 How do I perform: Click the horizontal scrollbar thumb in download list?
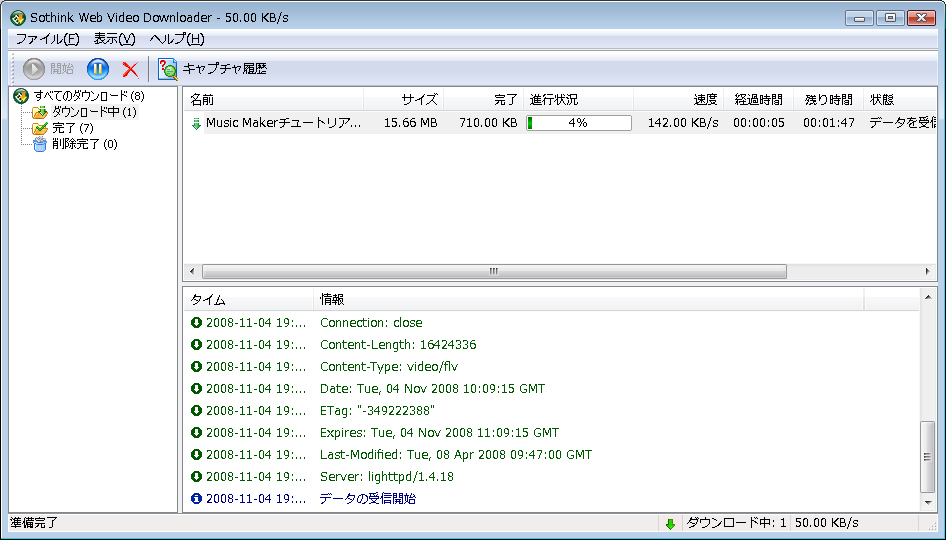(494, 272)
